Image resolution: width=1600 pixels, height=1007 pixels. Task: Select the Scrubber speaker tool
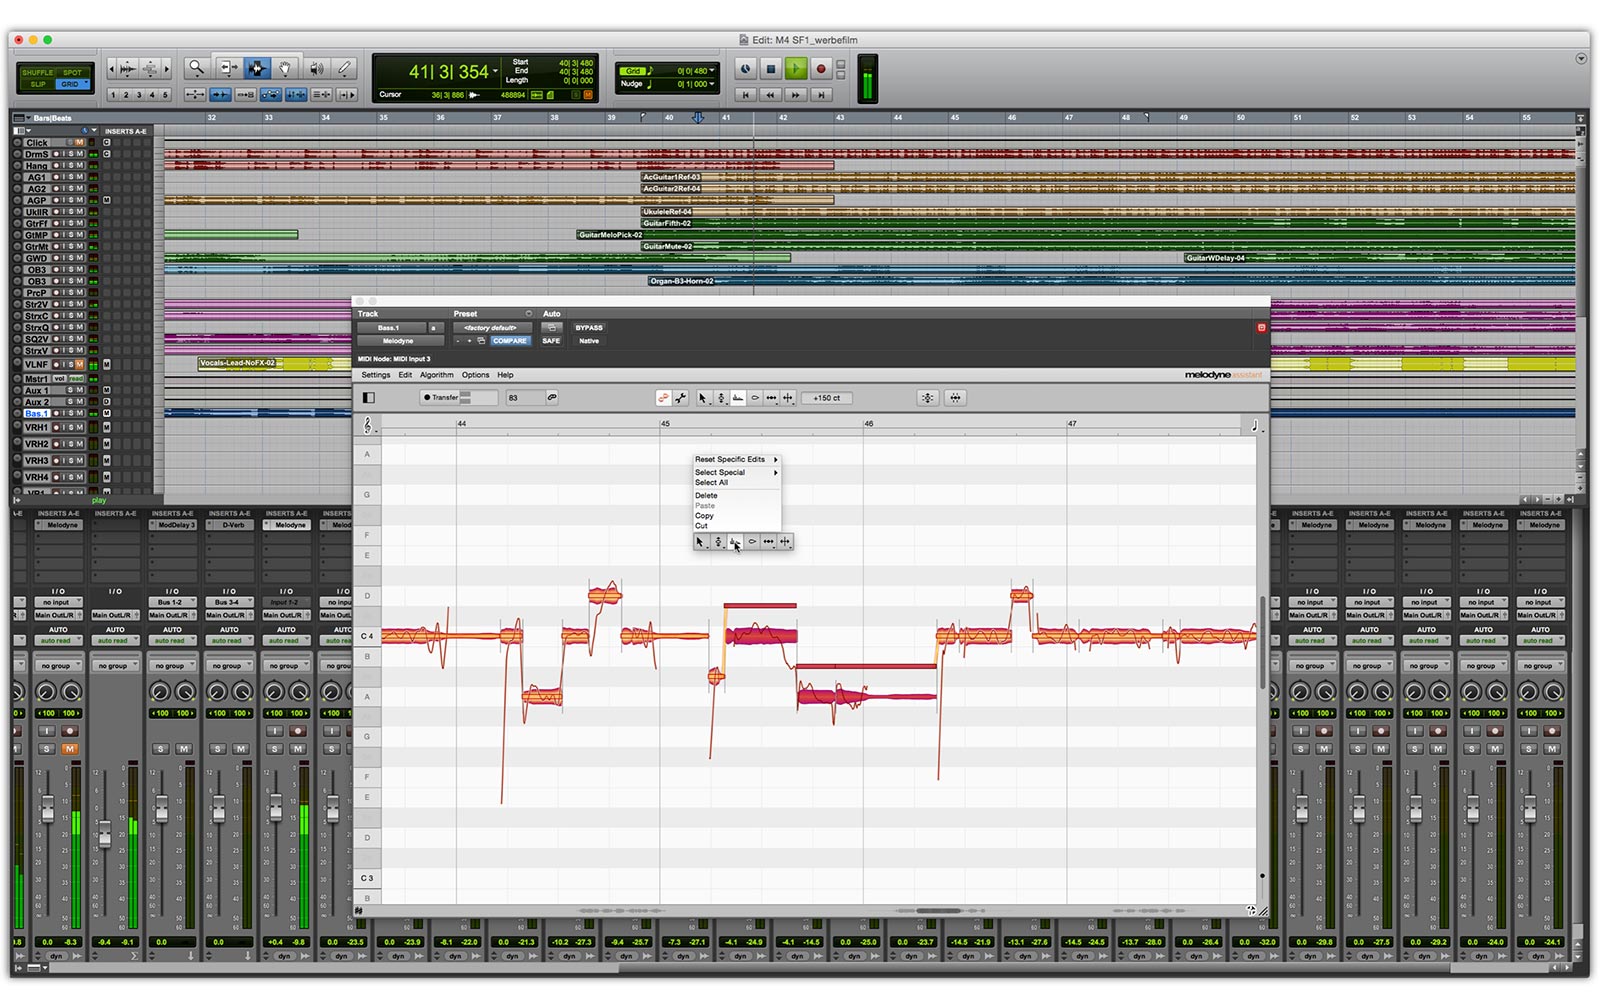[x=316, y=68]
